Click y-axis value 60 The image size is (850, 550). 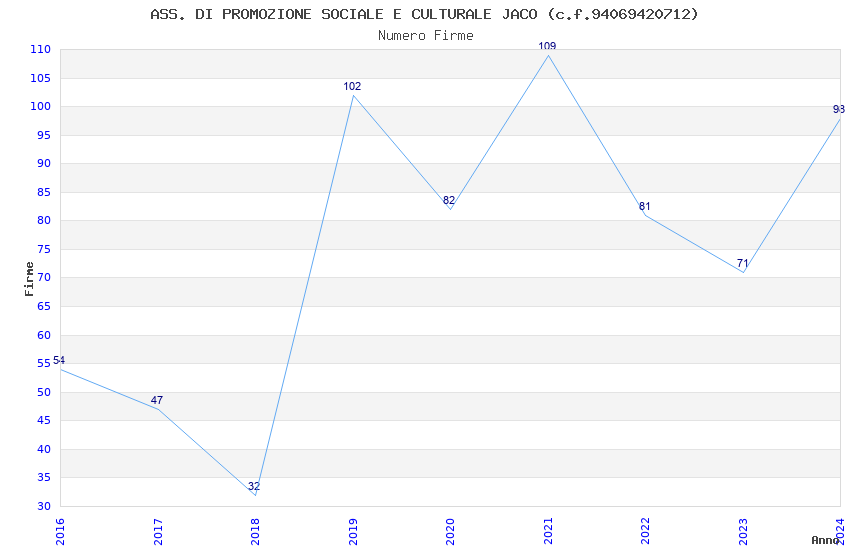[43, 335]
